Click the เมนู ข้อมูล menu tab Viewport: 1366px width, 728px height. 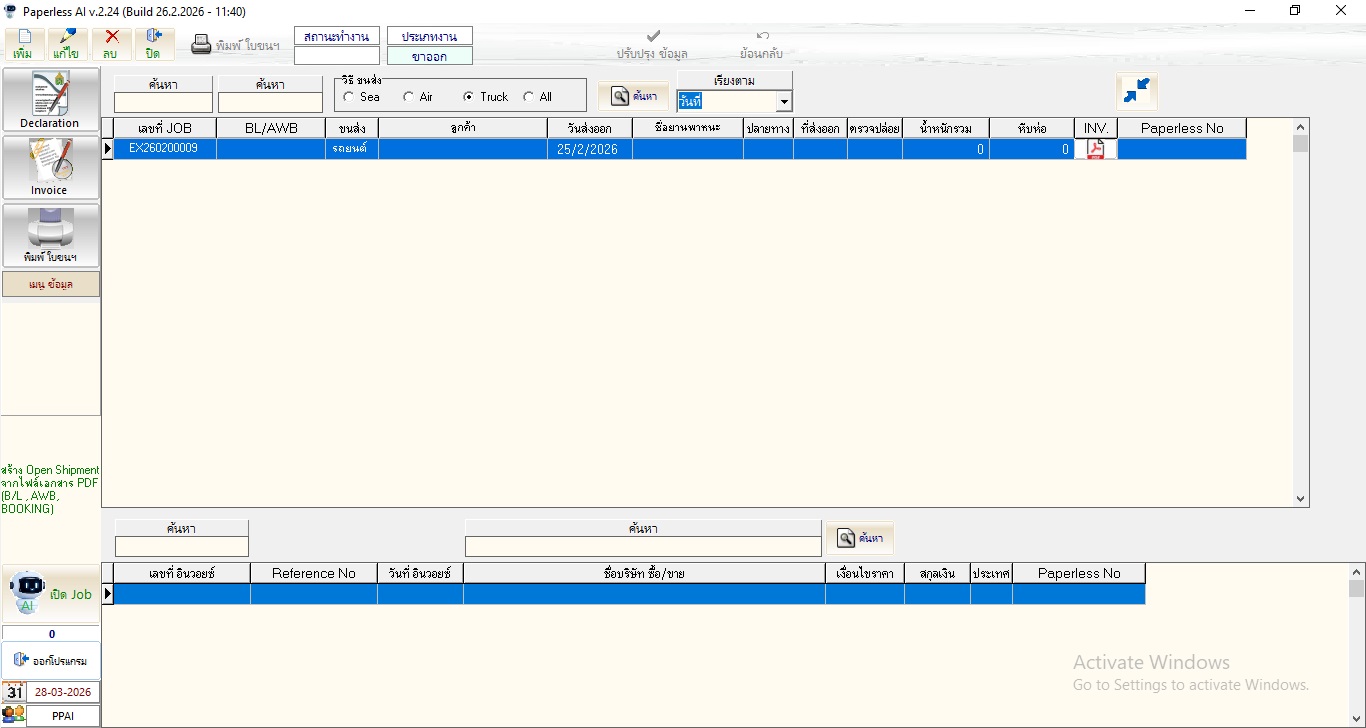[x=50, y=284]
